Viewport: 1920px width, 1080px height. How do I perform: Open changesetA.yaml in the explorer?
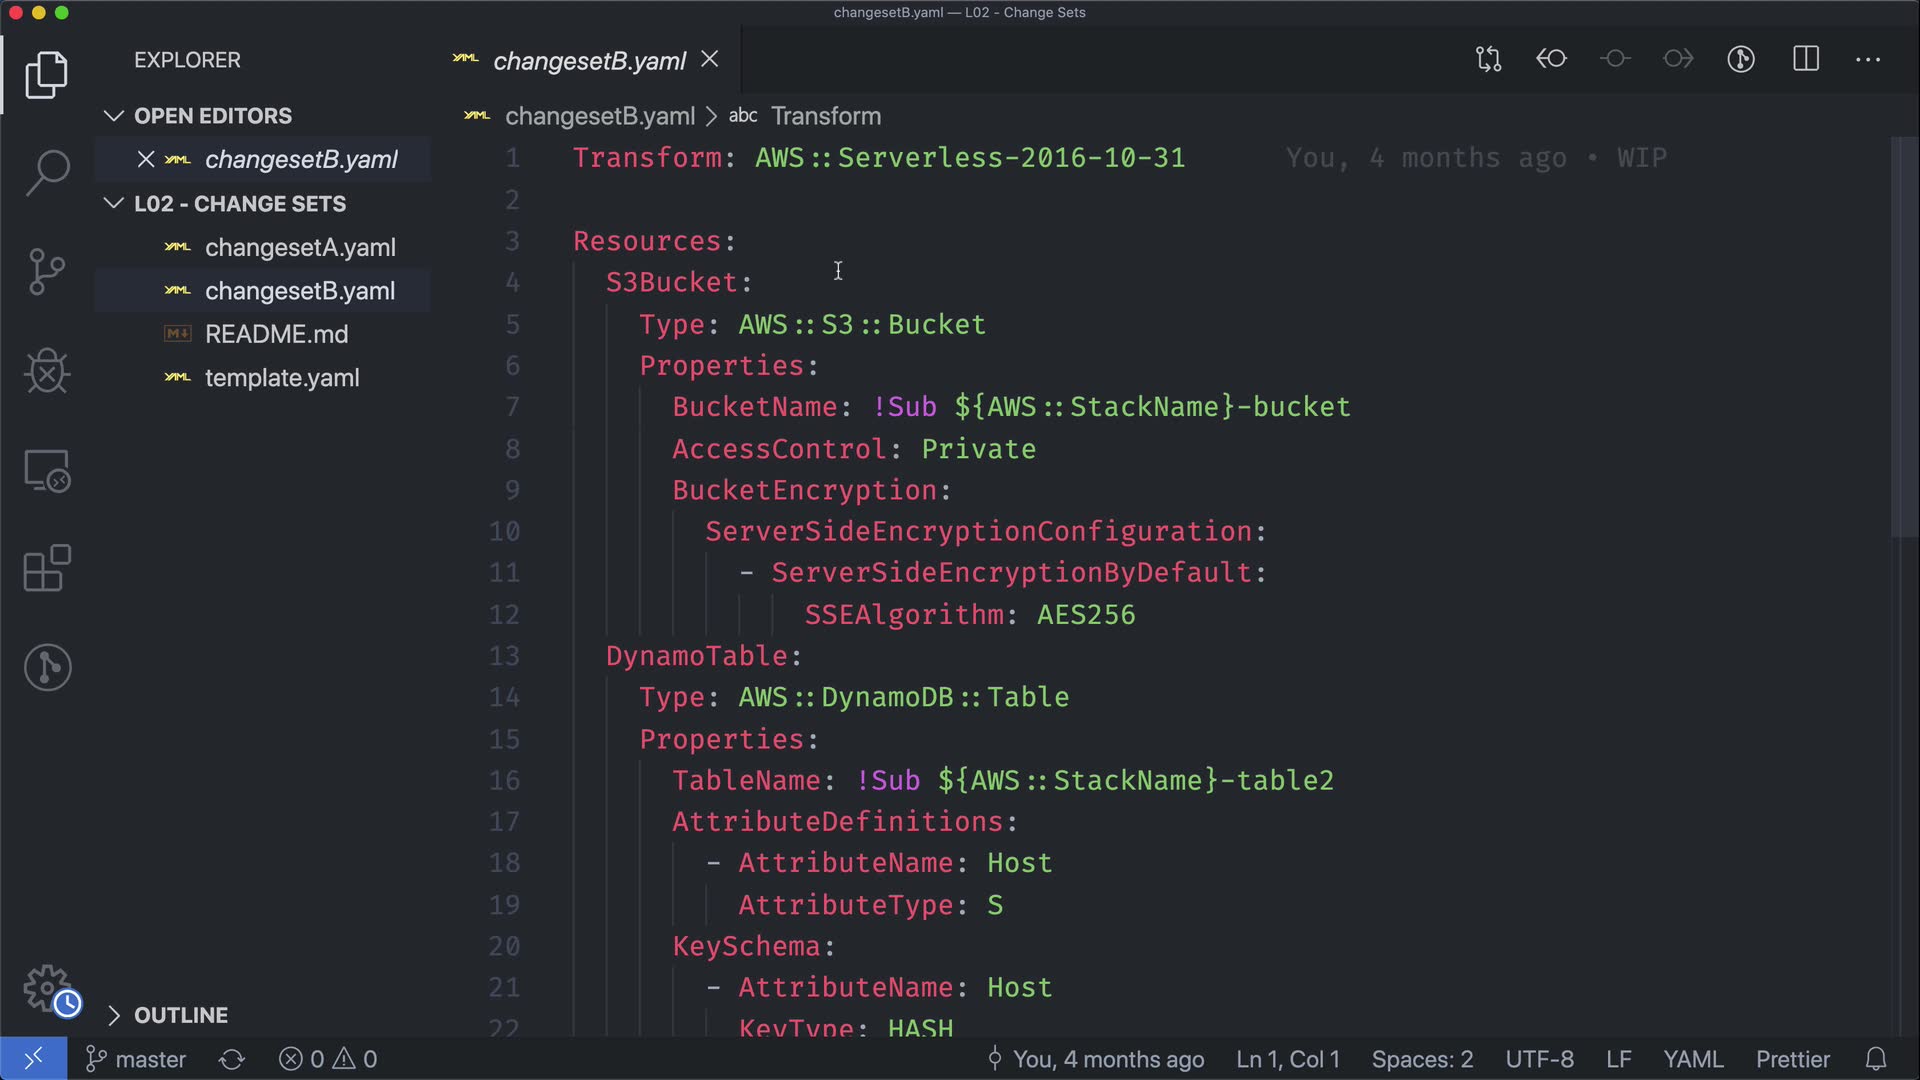(300, 247)
